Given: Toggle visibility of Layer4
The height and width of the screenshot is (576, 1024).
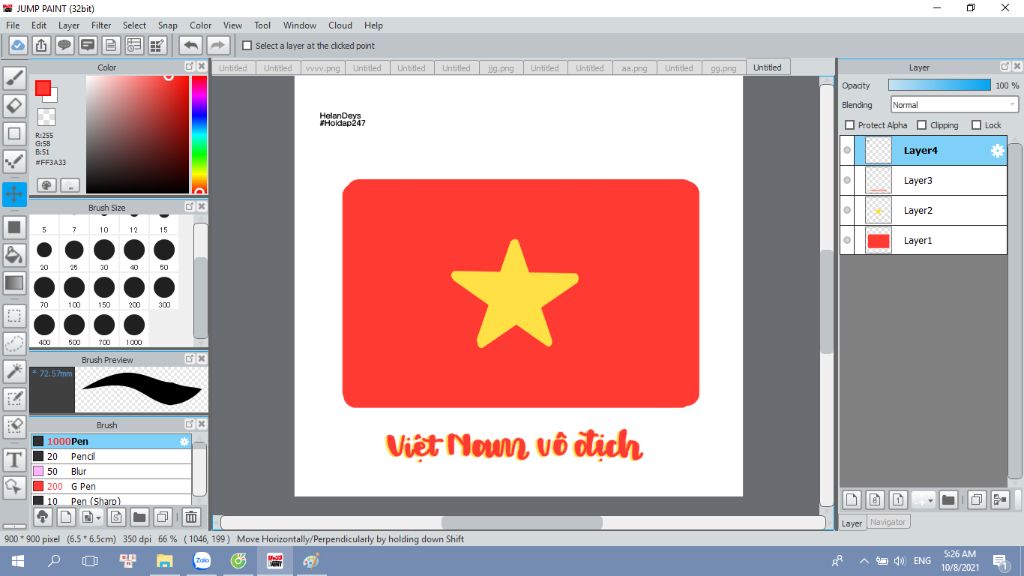Looking at the screenshot, I should tap(847, 150).
